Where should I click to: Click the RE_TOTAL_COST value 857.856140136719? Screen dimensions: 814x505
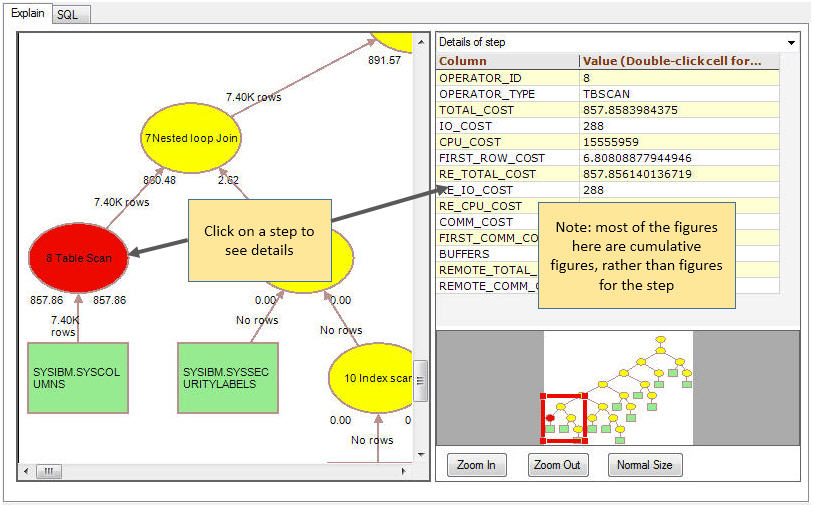[x=679, y=174]
